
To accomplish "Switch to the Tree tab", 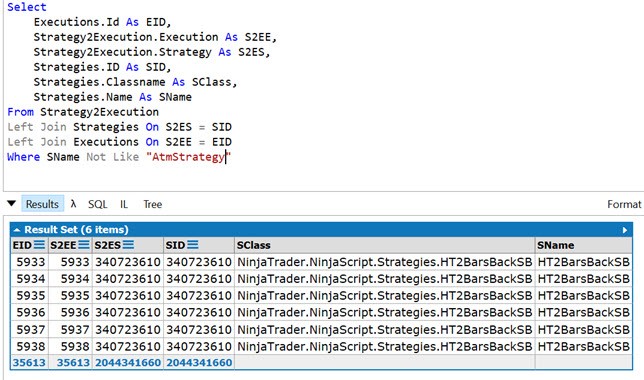I will click(x=153, y=204).
